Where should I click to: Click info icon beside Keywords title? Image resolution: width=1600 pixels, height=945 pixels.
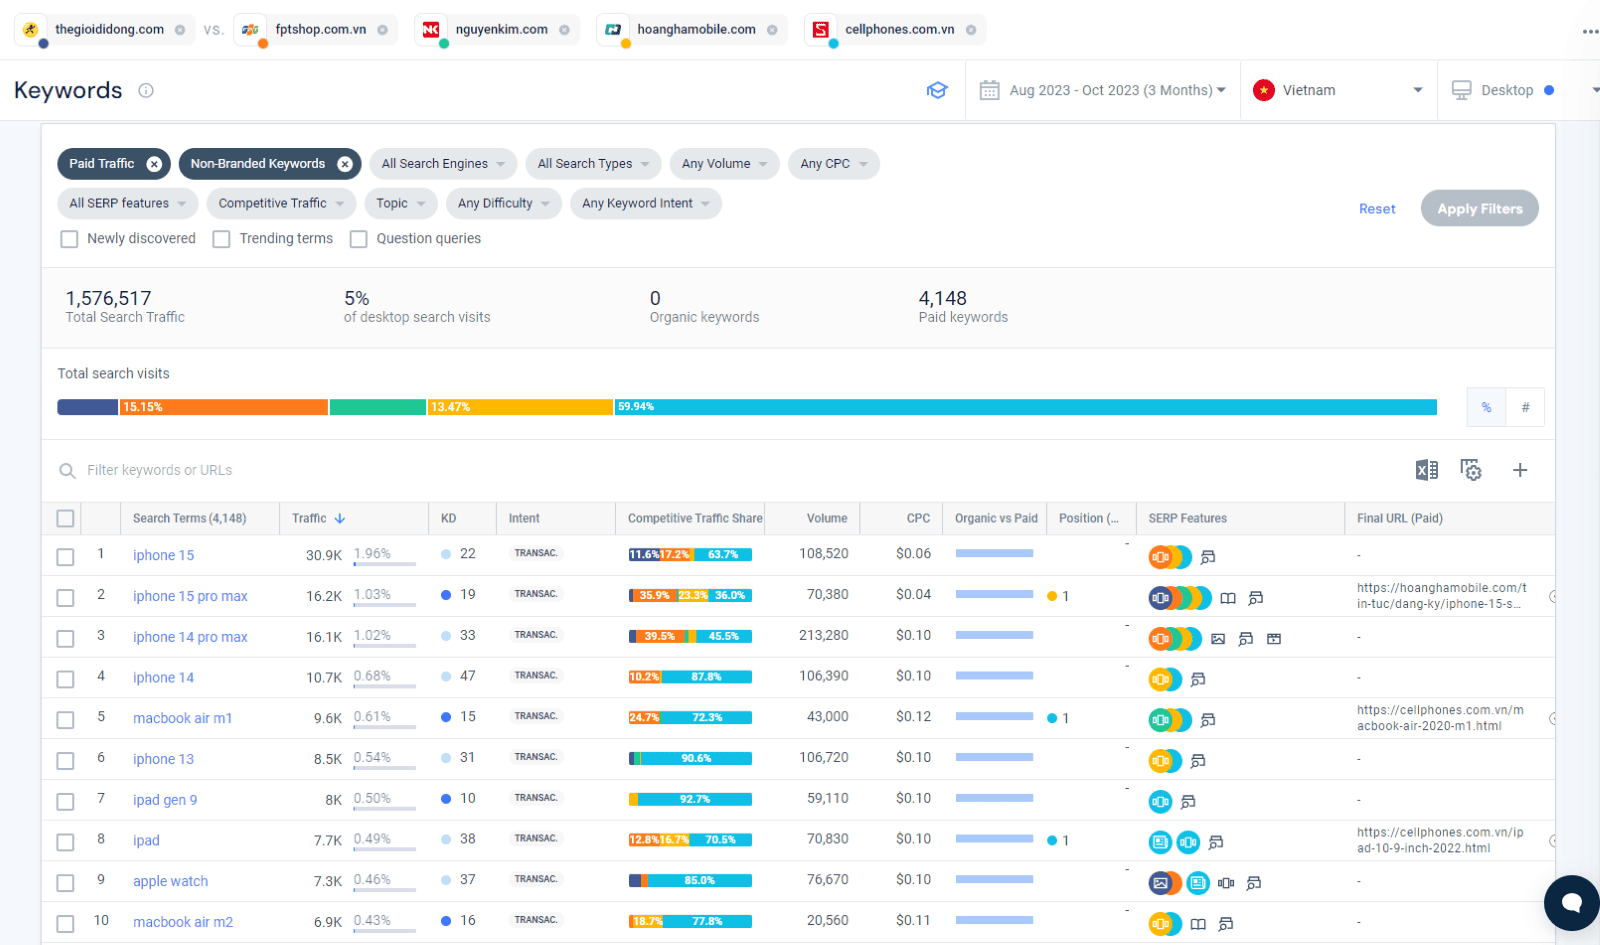click(146, 90)
